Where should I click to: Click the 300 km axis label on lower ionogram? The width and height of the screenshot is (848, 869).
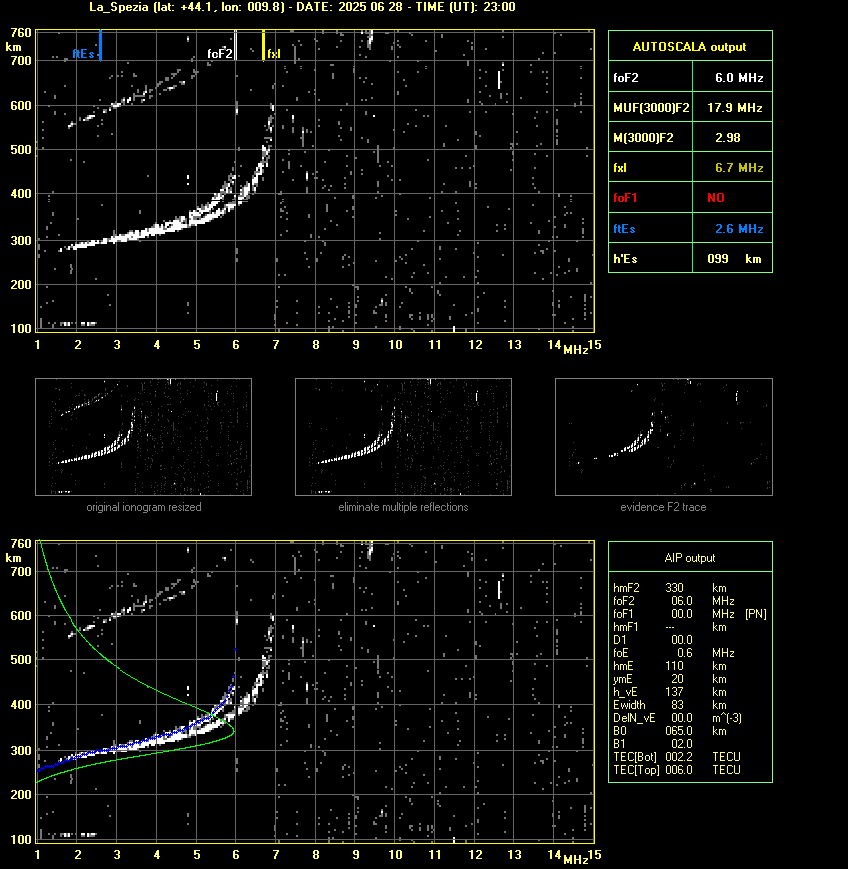tap(21, 750)
